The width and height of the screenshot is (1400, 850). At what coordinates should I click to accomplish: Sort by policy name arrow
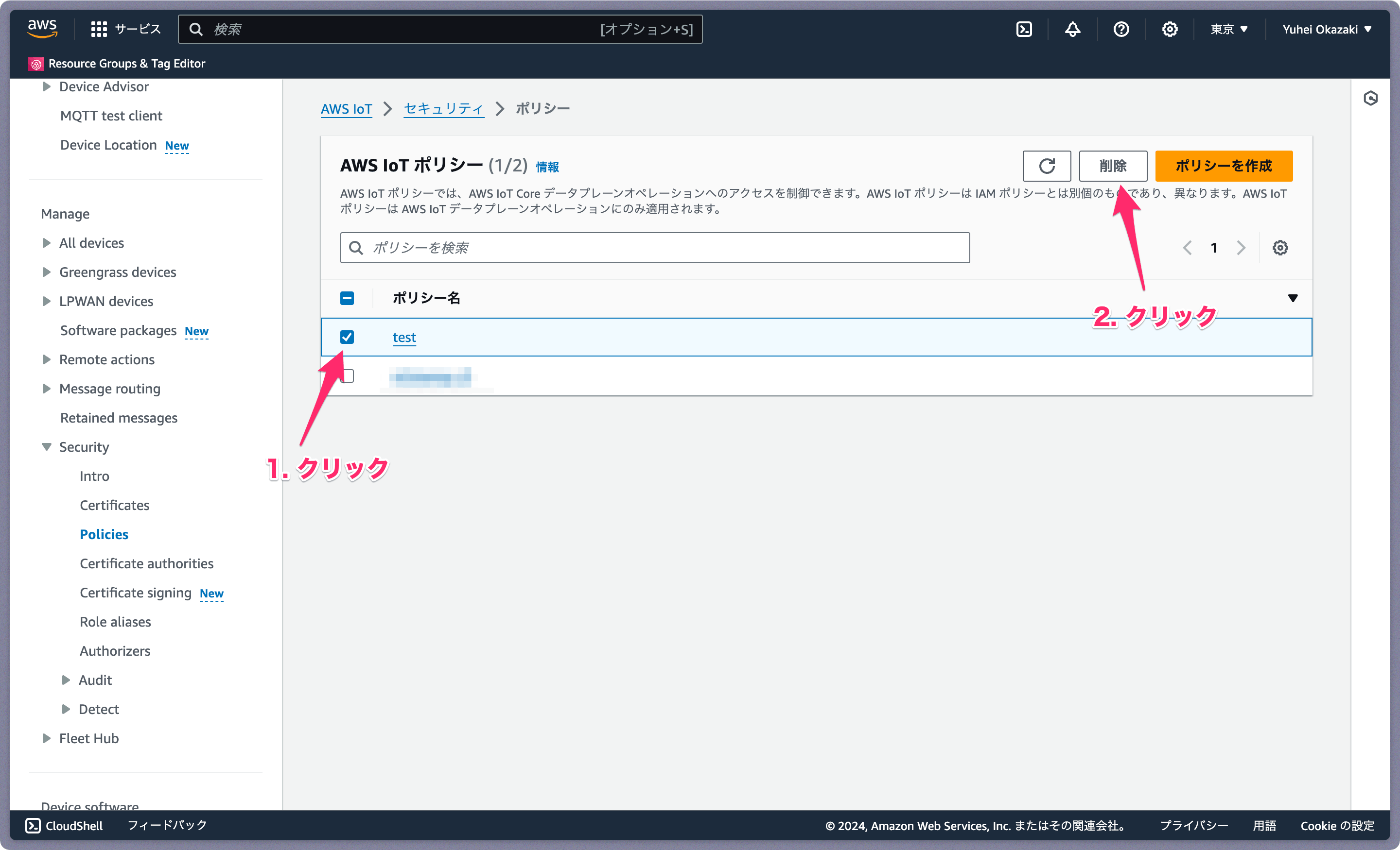[1293, 298]
